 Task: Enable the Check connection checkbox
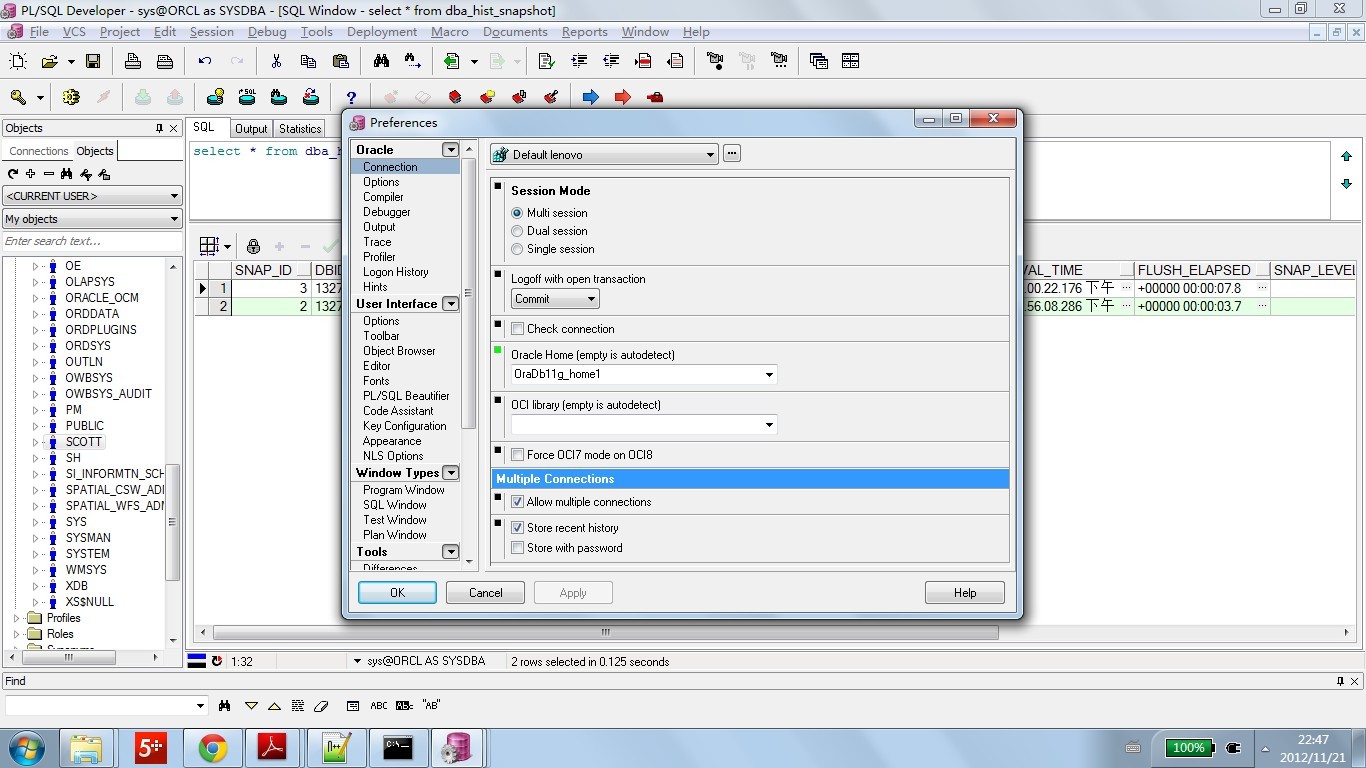pyautogui.click(x=518, y=329)
